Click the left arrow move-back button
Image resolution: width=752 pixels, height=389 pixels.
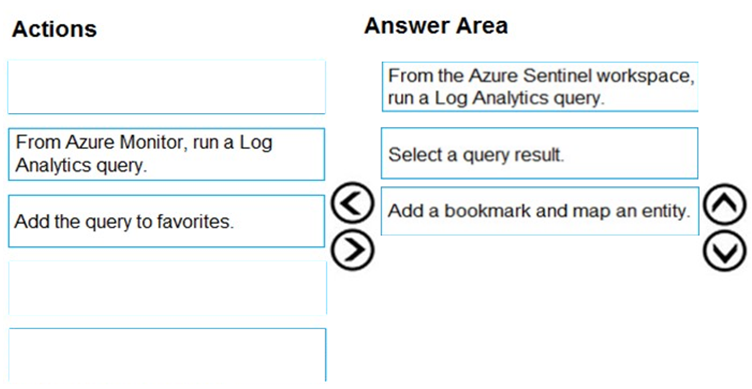(x=352, y=203)
